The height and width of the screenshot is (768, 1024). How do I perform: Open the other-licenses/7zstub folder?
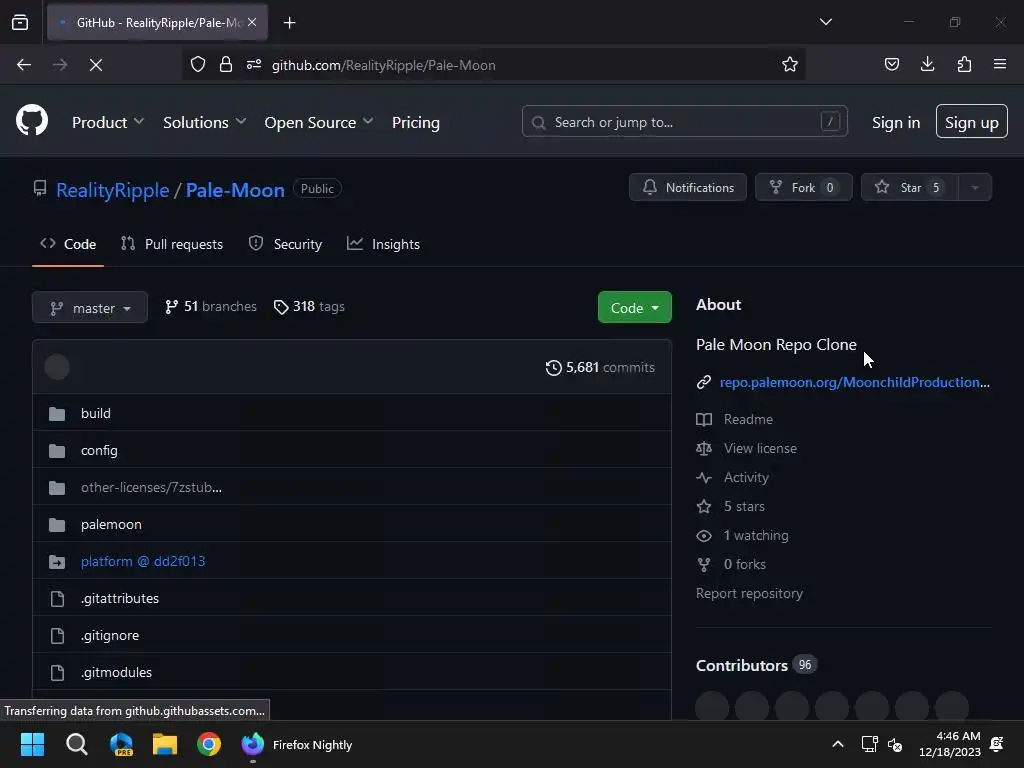152,487
